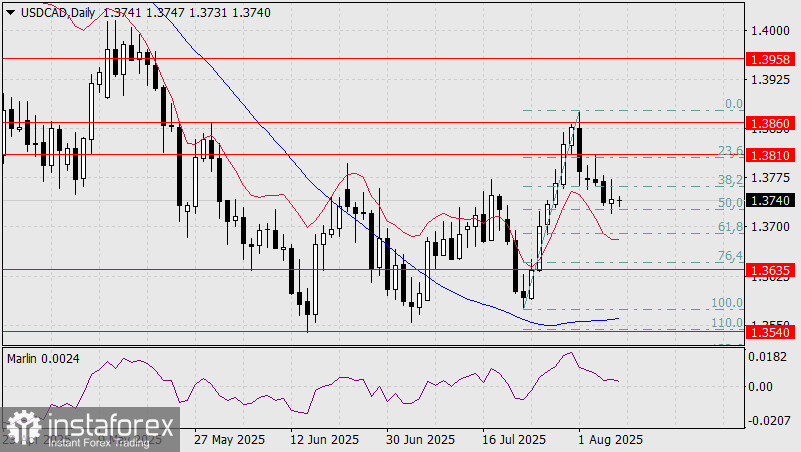Select the -0.0207 oscillator scale value
Image resolution: width=801 pixels, height=452 pixels.
(x=768, y=421)
